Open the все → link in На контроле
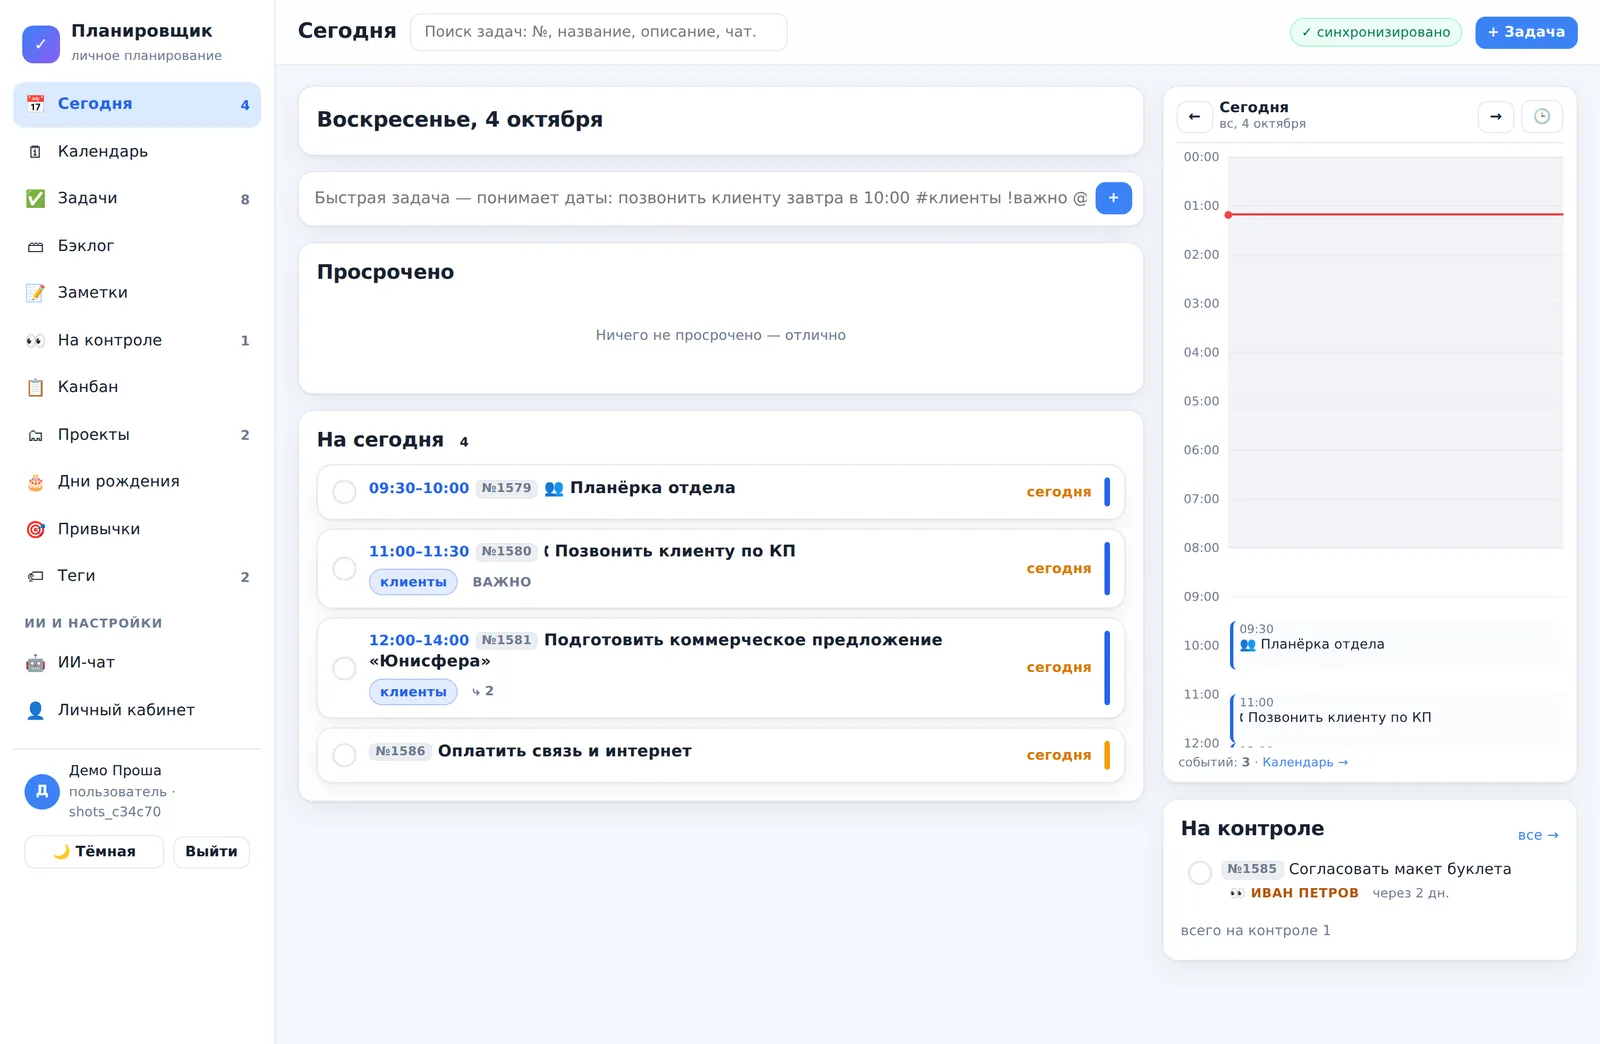The width and height of the screenshot is (1600, 1044). coord(1538,835)
